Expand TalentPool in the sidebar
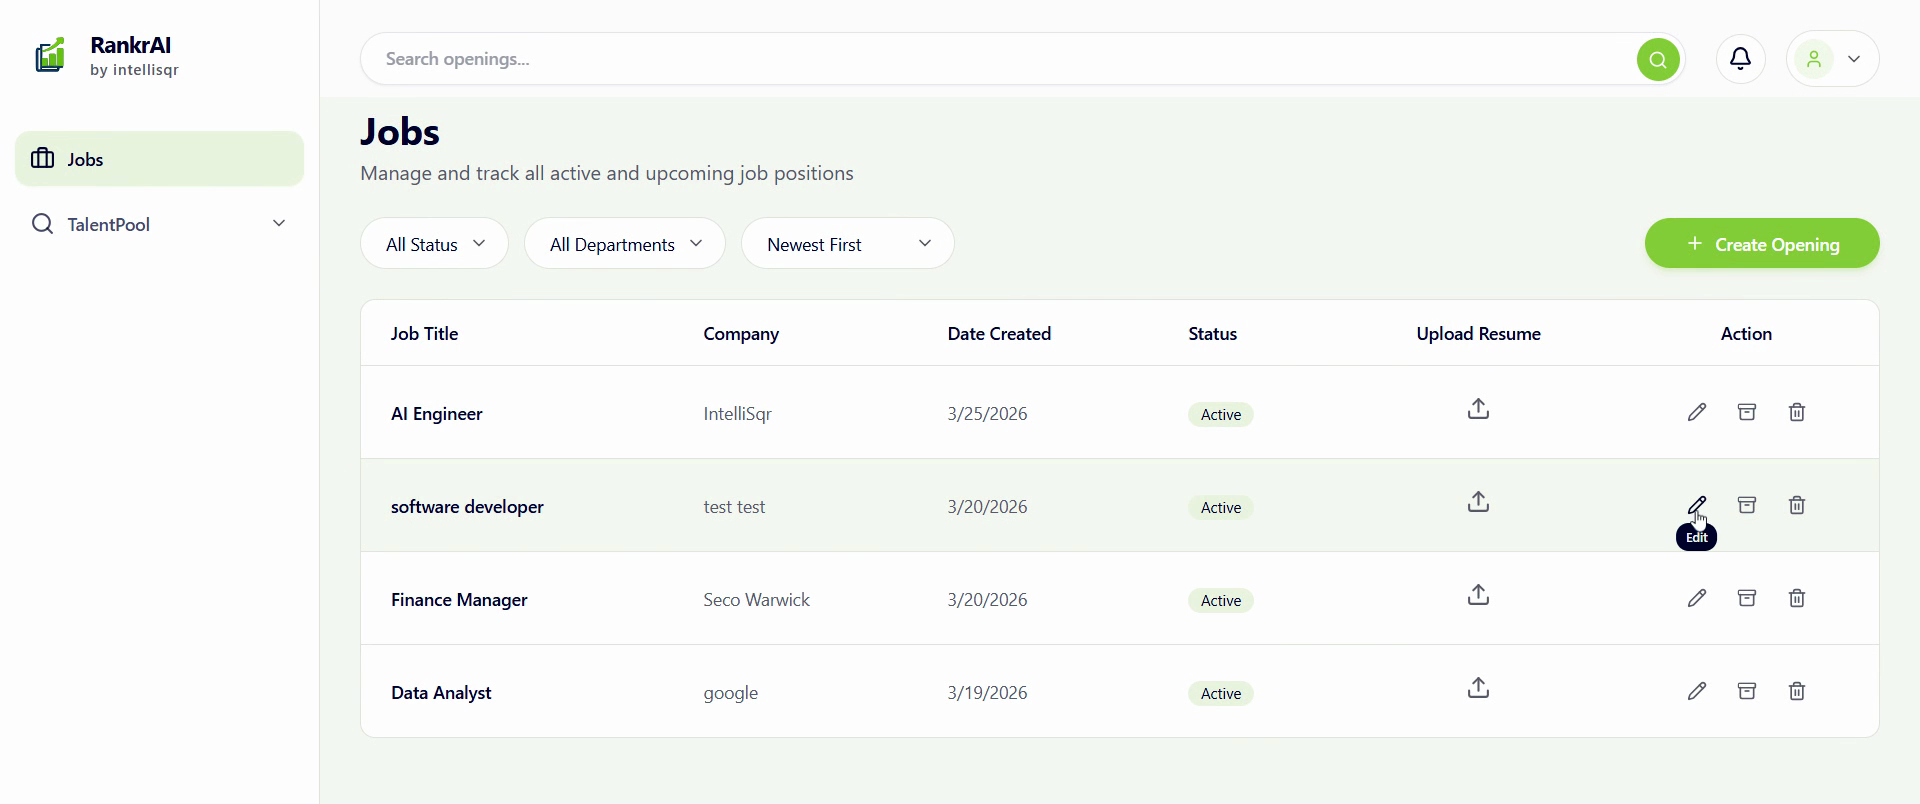 (160, 224)
